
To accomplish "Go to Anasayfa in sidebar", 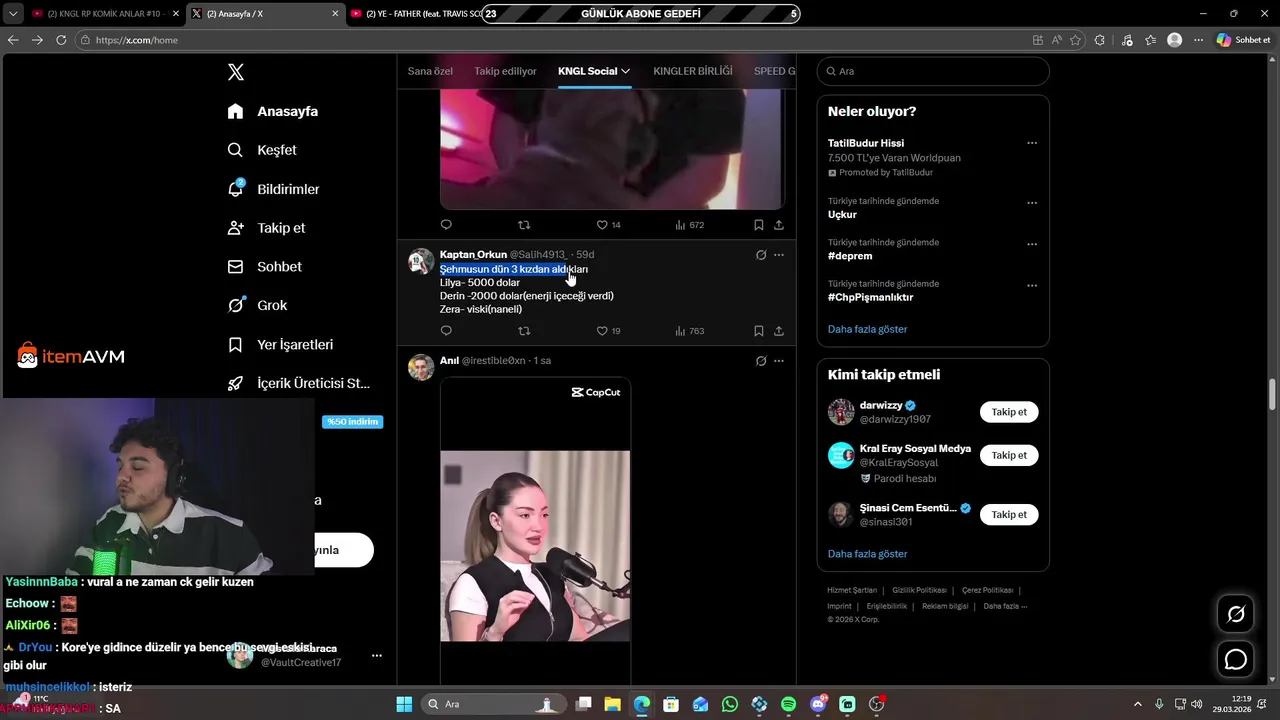I will click(x=273, y=111).
